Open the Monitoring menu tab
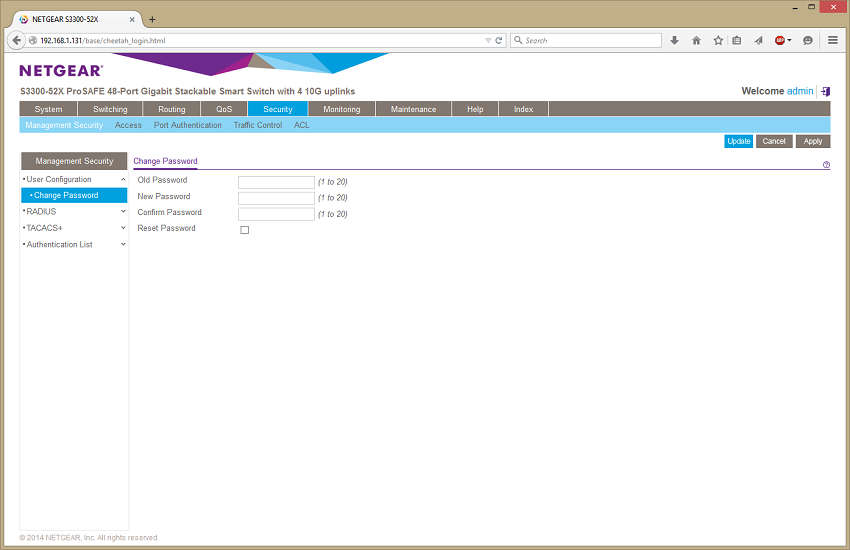 342,109
